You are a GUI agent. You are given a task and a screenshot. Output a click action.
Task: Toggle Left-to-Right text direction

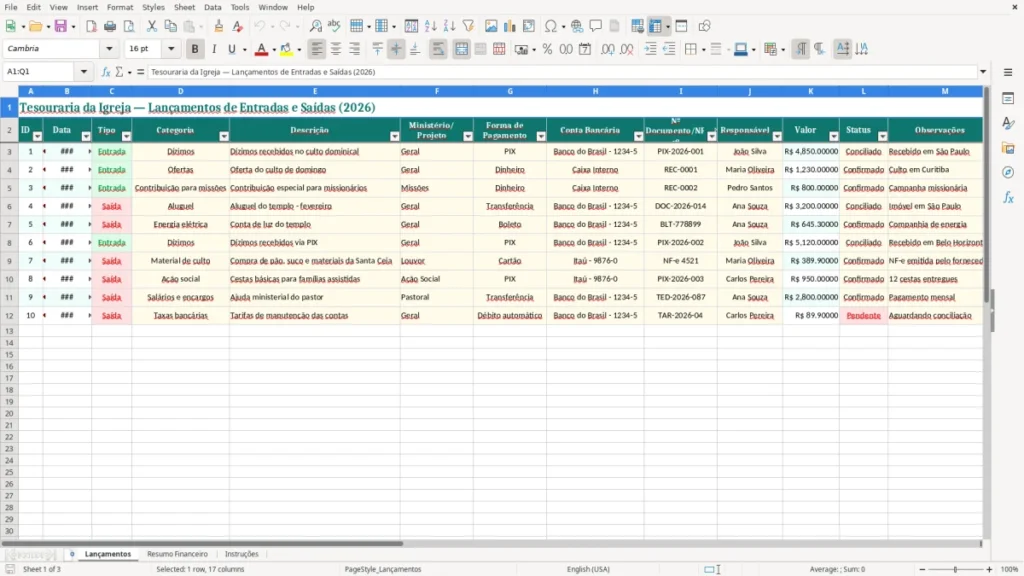801,49
